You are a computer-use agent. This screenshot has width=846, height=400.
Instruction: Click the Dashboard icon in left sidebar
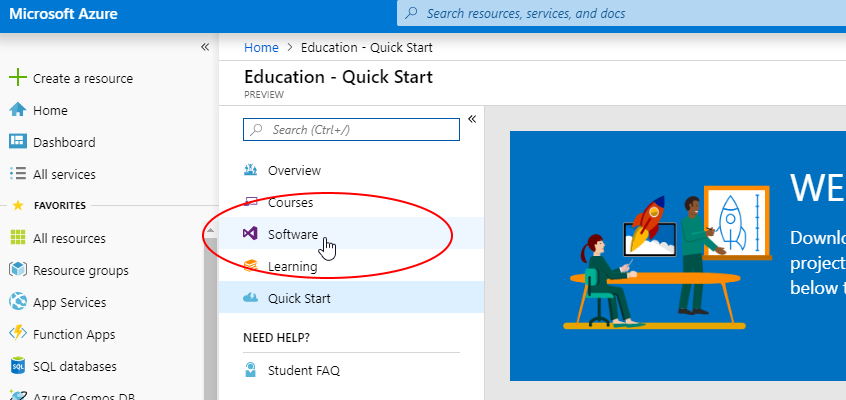(18, 142)
